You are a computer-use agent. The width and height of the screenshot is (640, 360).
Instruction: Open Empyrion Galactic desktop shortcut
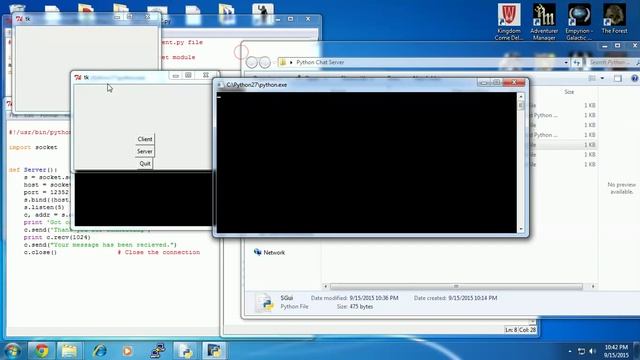[579, 22]
